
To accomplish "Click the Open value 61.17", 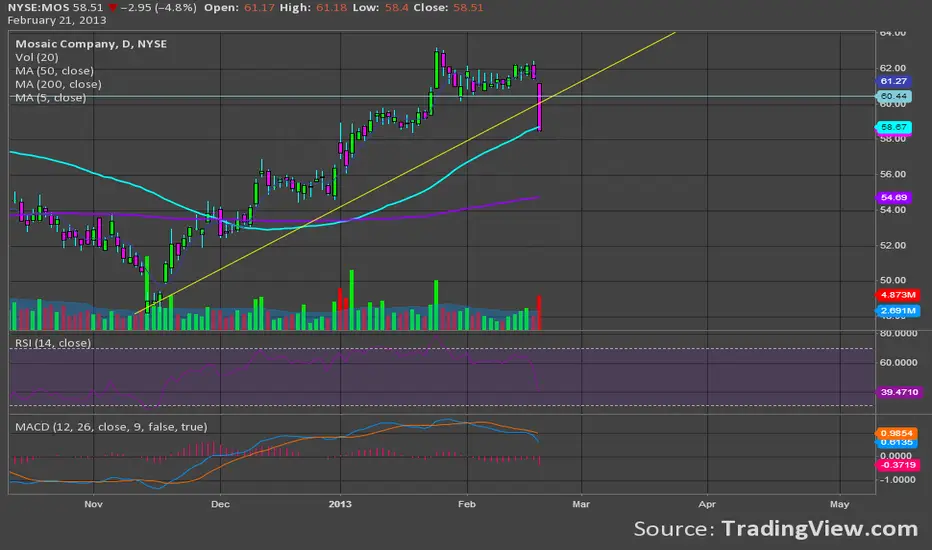I will [259, 8].
